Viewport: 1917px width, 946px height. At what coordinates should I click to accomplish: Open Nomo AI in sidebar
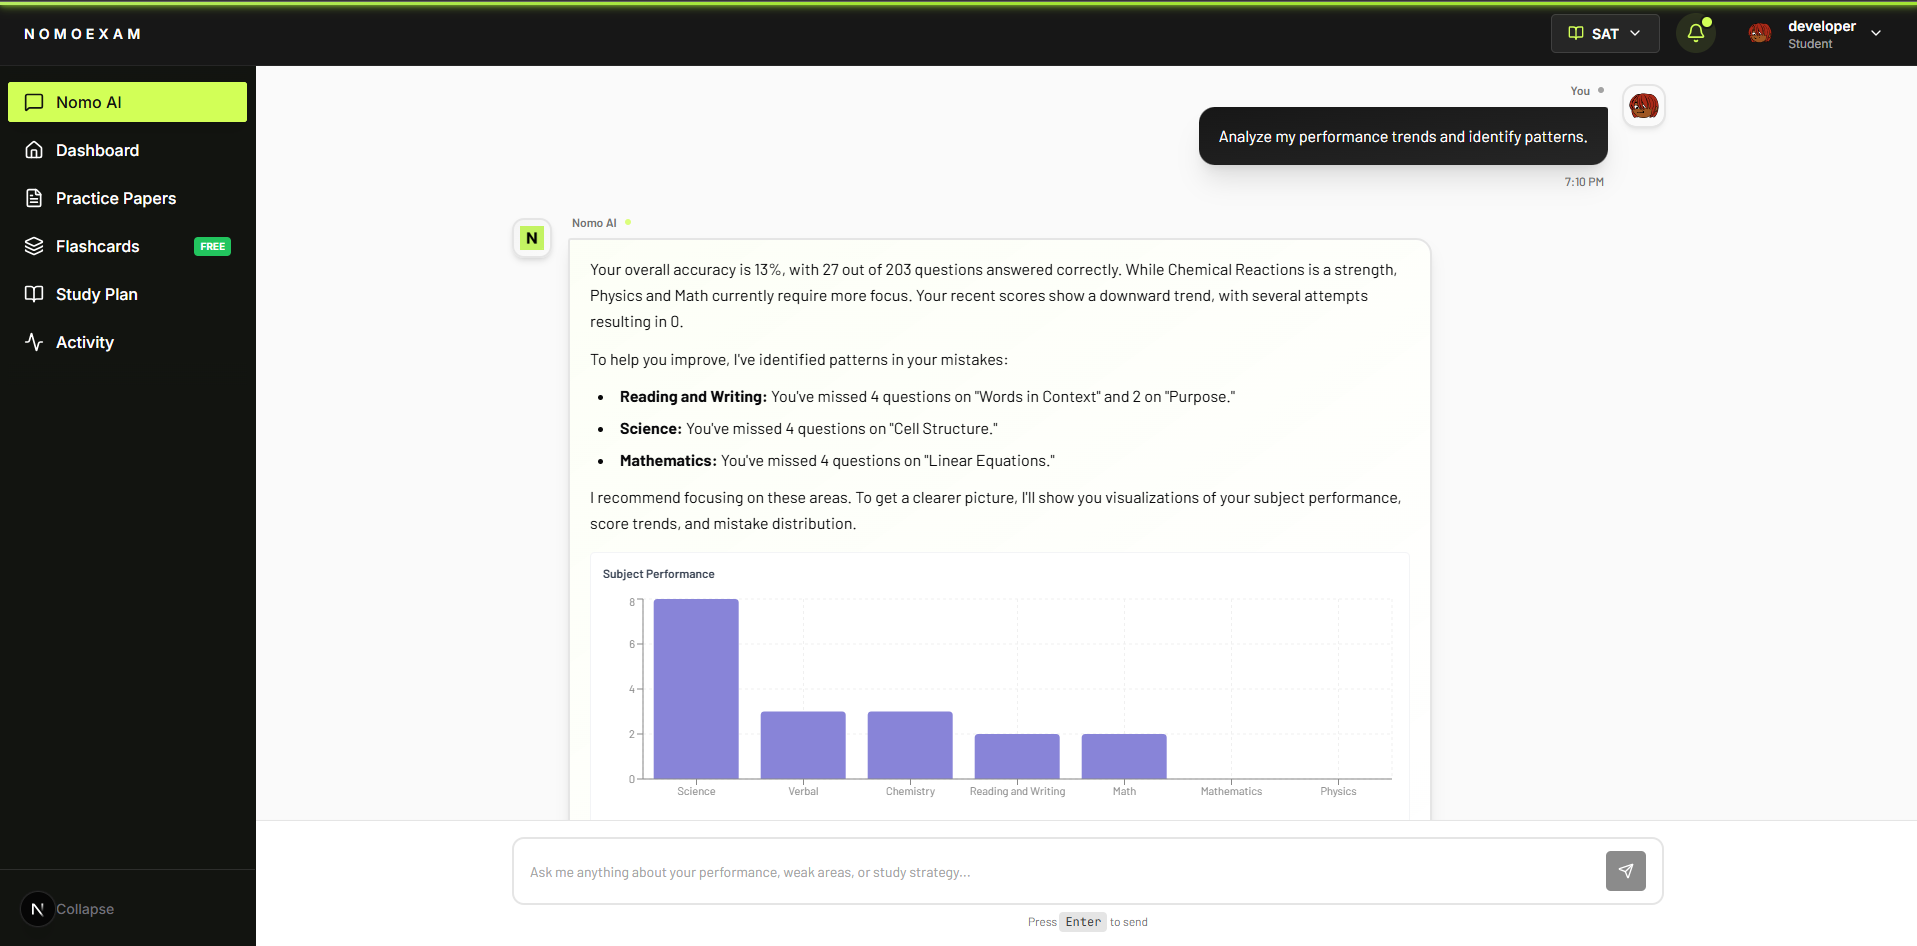pos(127,102)
